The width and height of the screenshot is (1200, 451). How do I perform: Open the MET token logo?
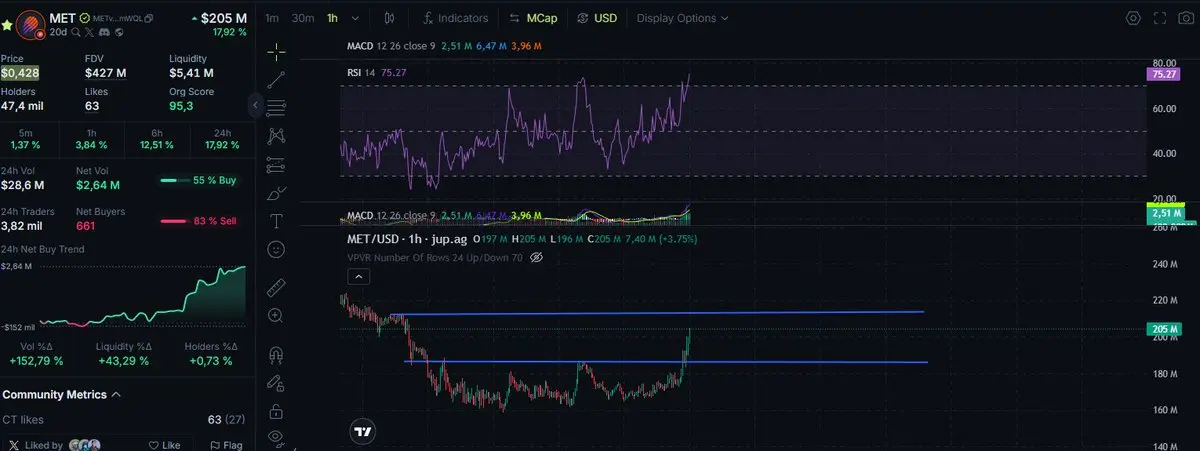point(32,24)
